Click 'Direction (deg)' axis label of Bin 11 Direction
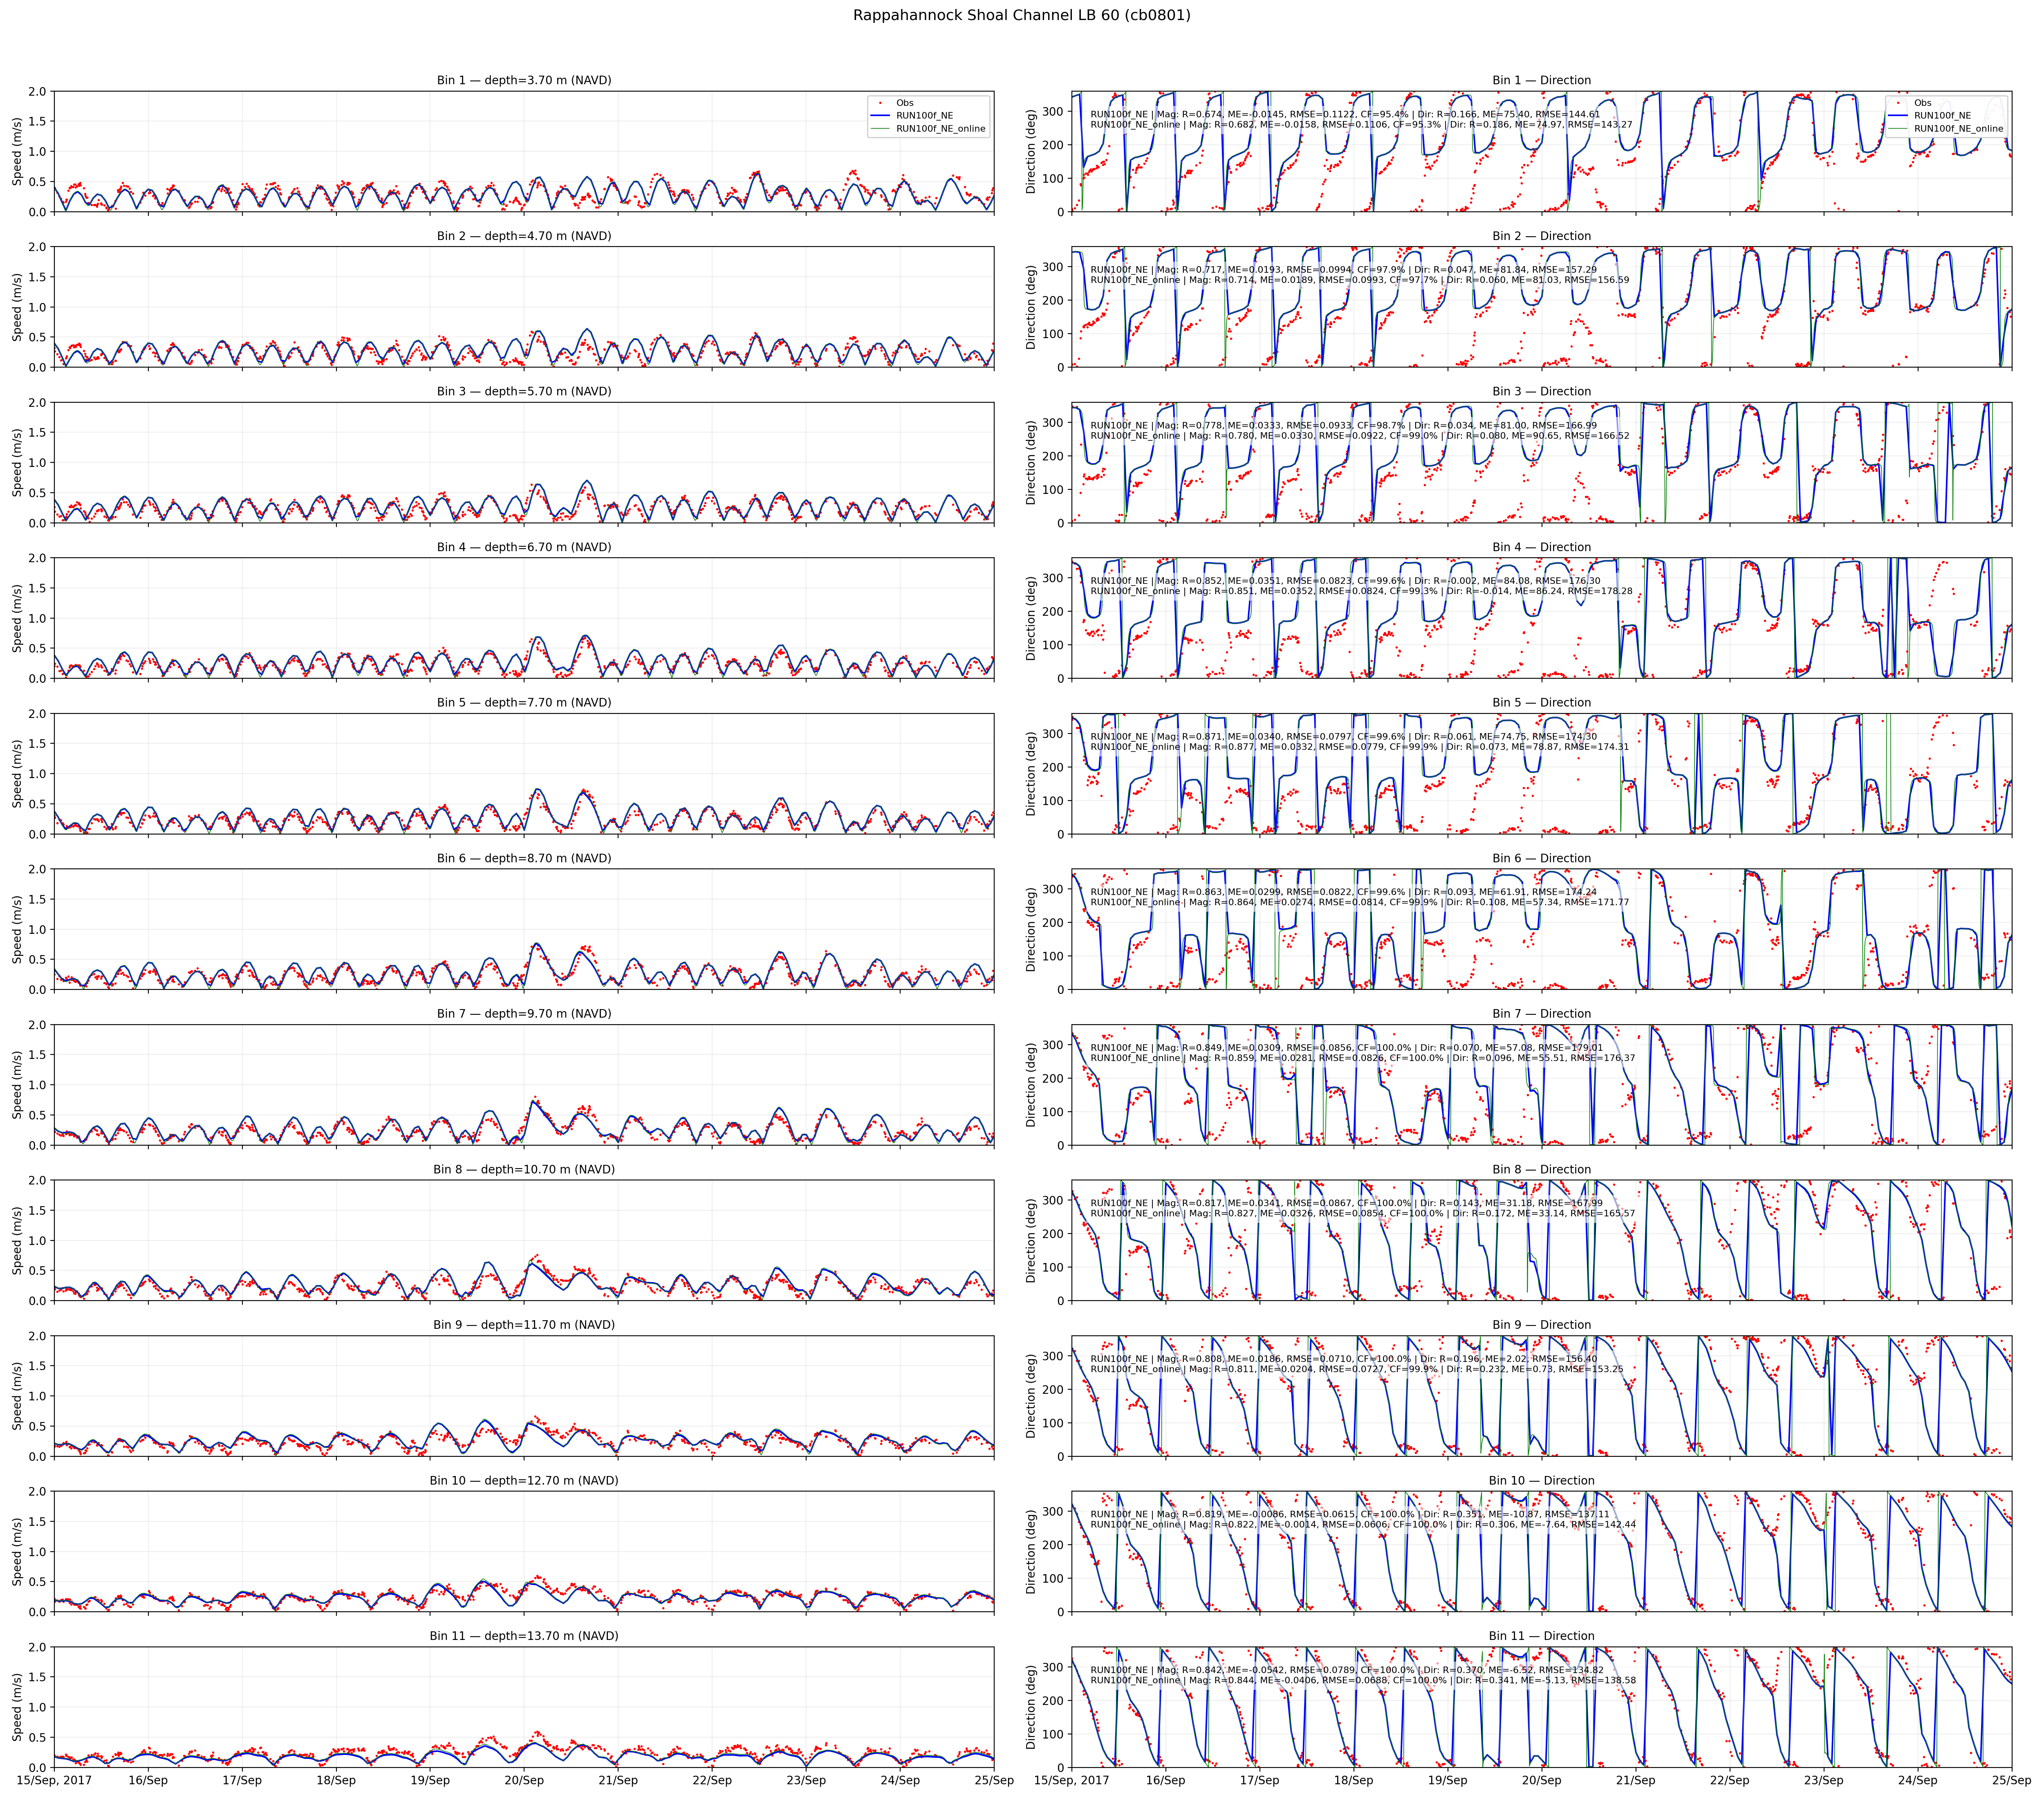The image size is (2044, 1799). point(1032,1707)
